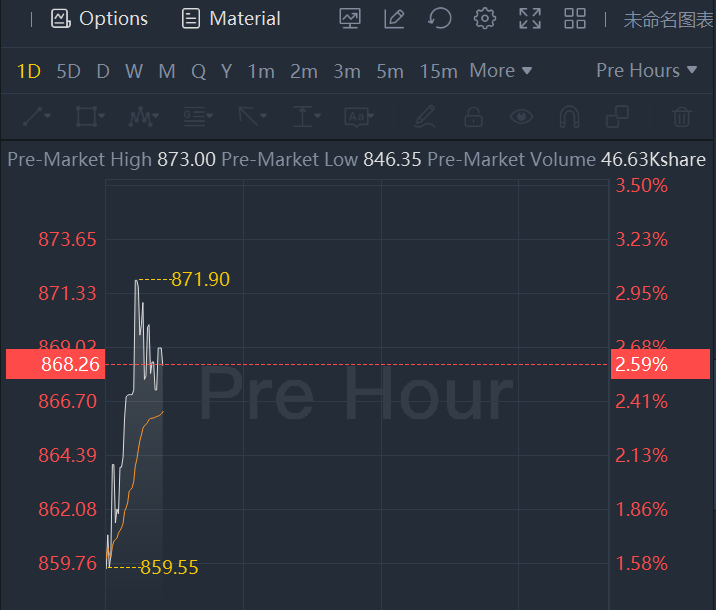The width and height of the screenshot is (716, 610).
Task: Switch to 15m interval tab
Action: click(438, 71)
